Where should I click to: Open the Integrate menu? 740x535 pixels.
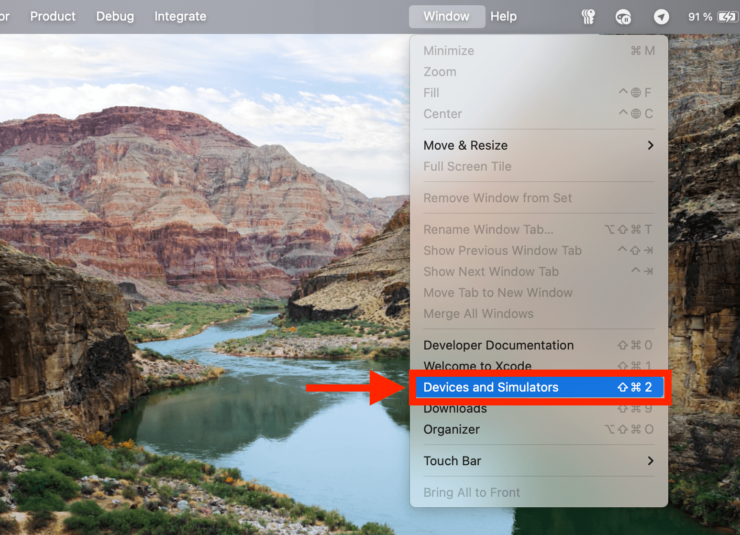pos(180,17)
